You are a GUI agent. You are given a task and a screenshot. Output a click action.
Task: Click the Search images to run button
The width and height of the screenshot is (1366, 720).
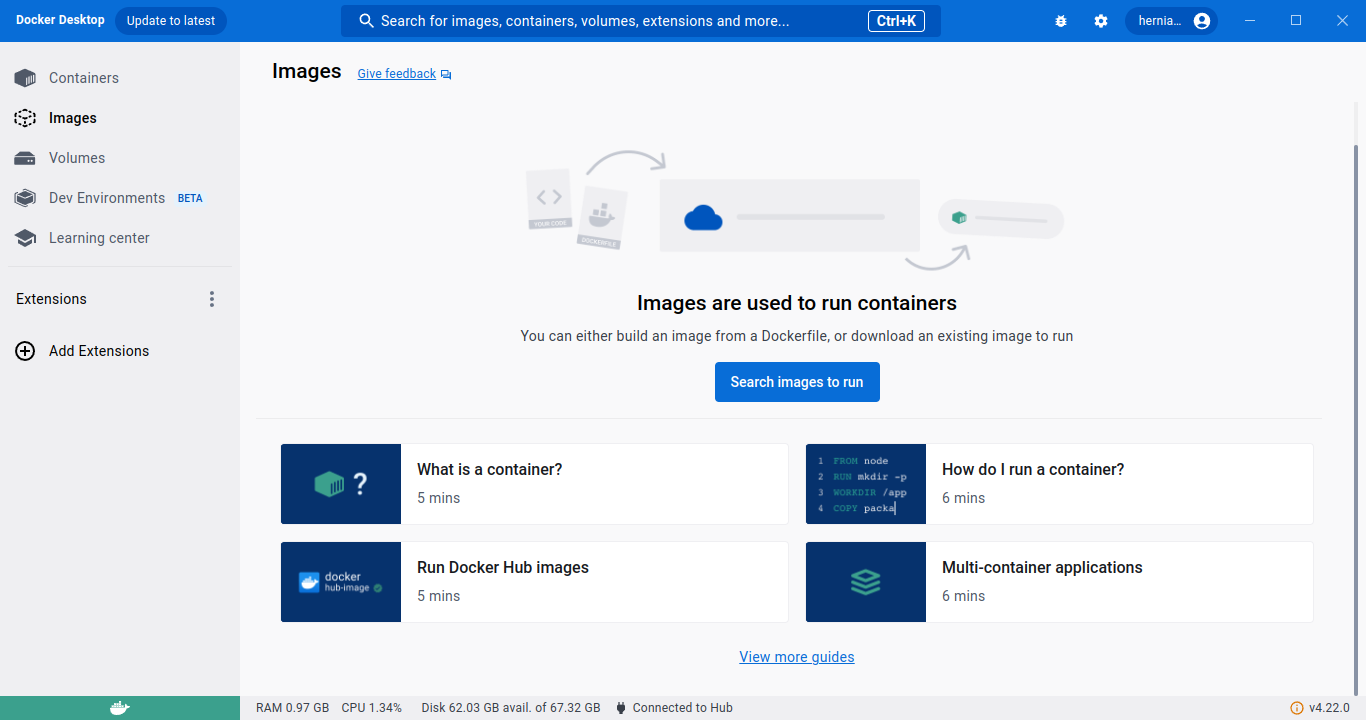pos(797,381)
